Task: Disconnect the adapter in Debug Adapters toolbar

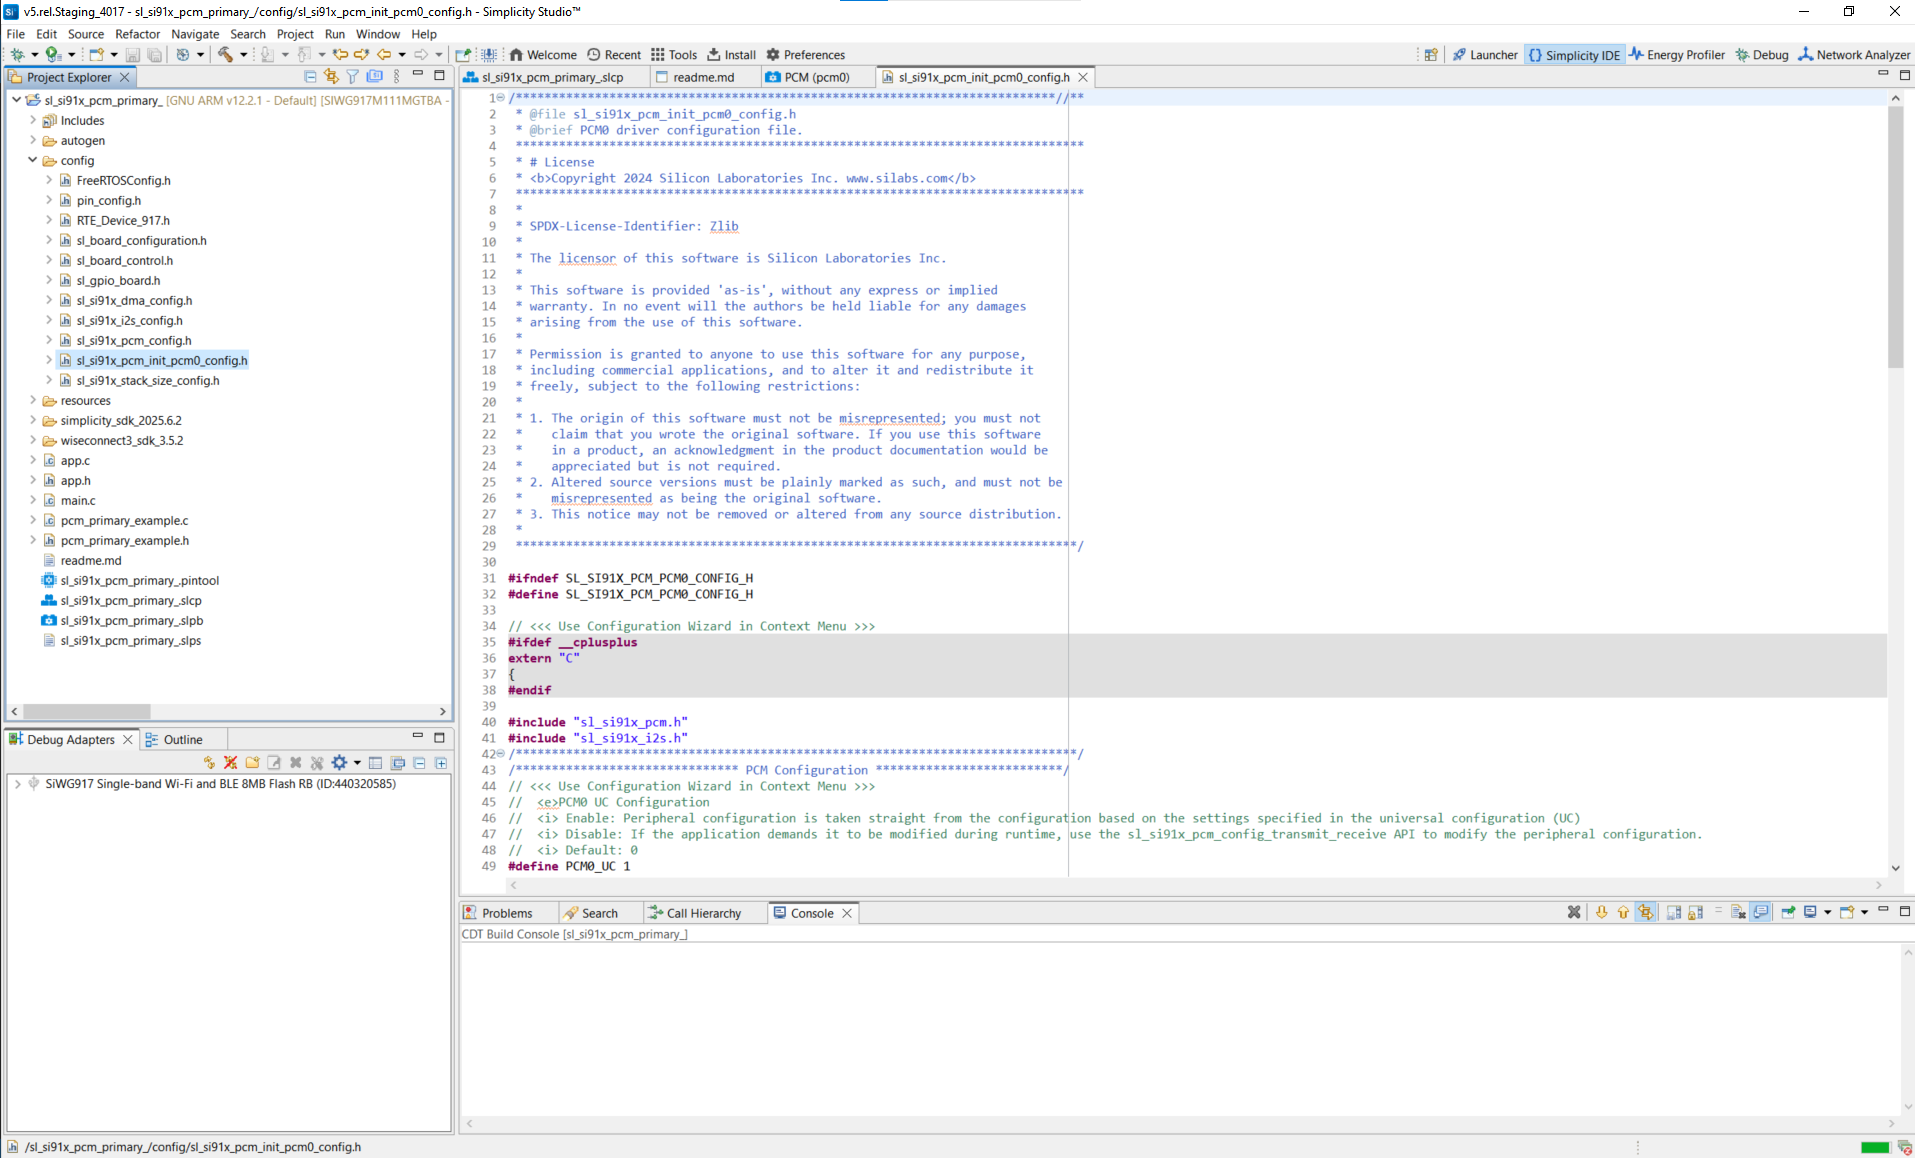Action: [x=229, y=762]
